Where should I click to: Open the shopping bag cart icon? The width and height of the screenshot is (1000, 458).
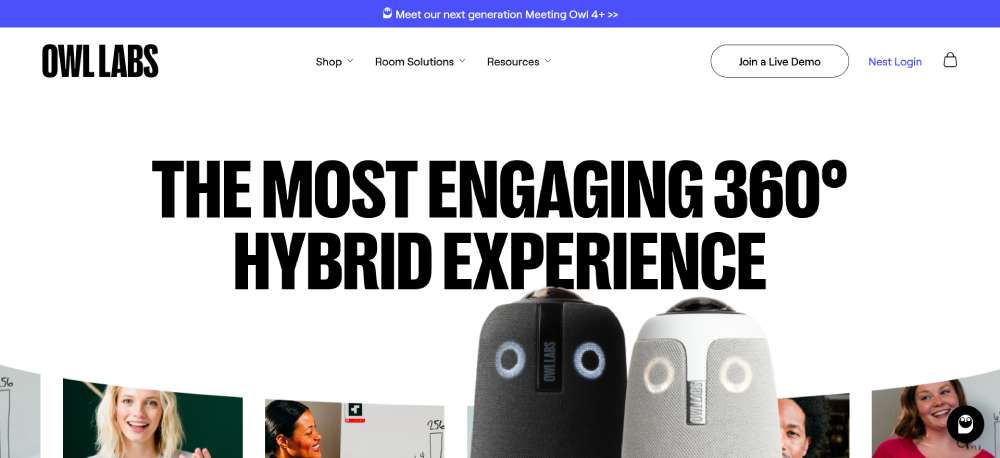click(x=950, y=61)
